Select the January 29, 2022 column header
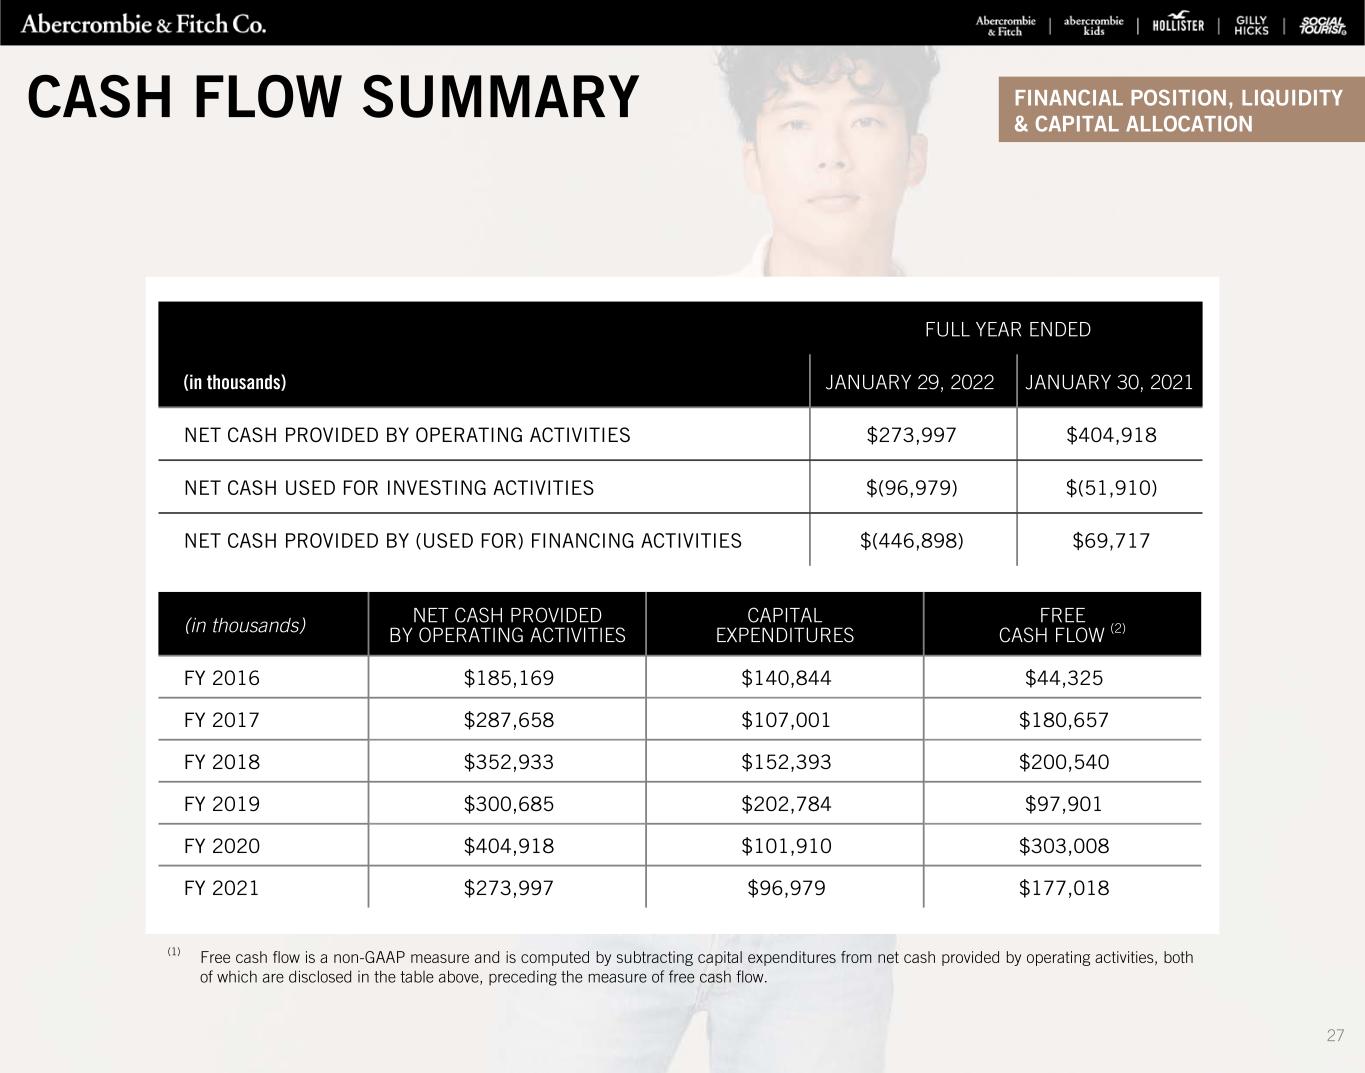The height and width of the screenshot is (1073, 1365). tap(909, 382)
